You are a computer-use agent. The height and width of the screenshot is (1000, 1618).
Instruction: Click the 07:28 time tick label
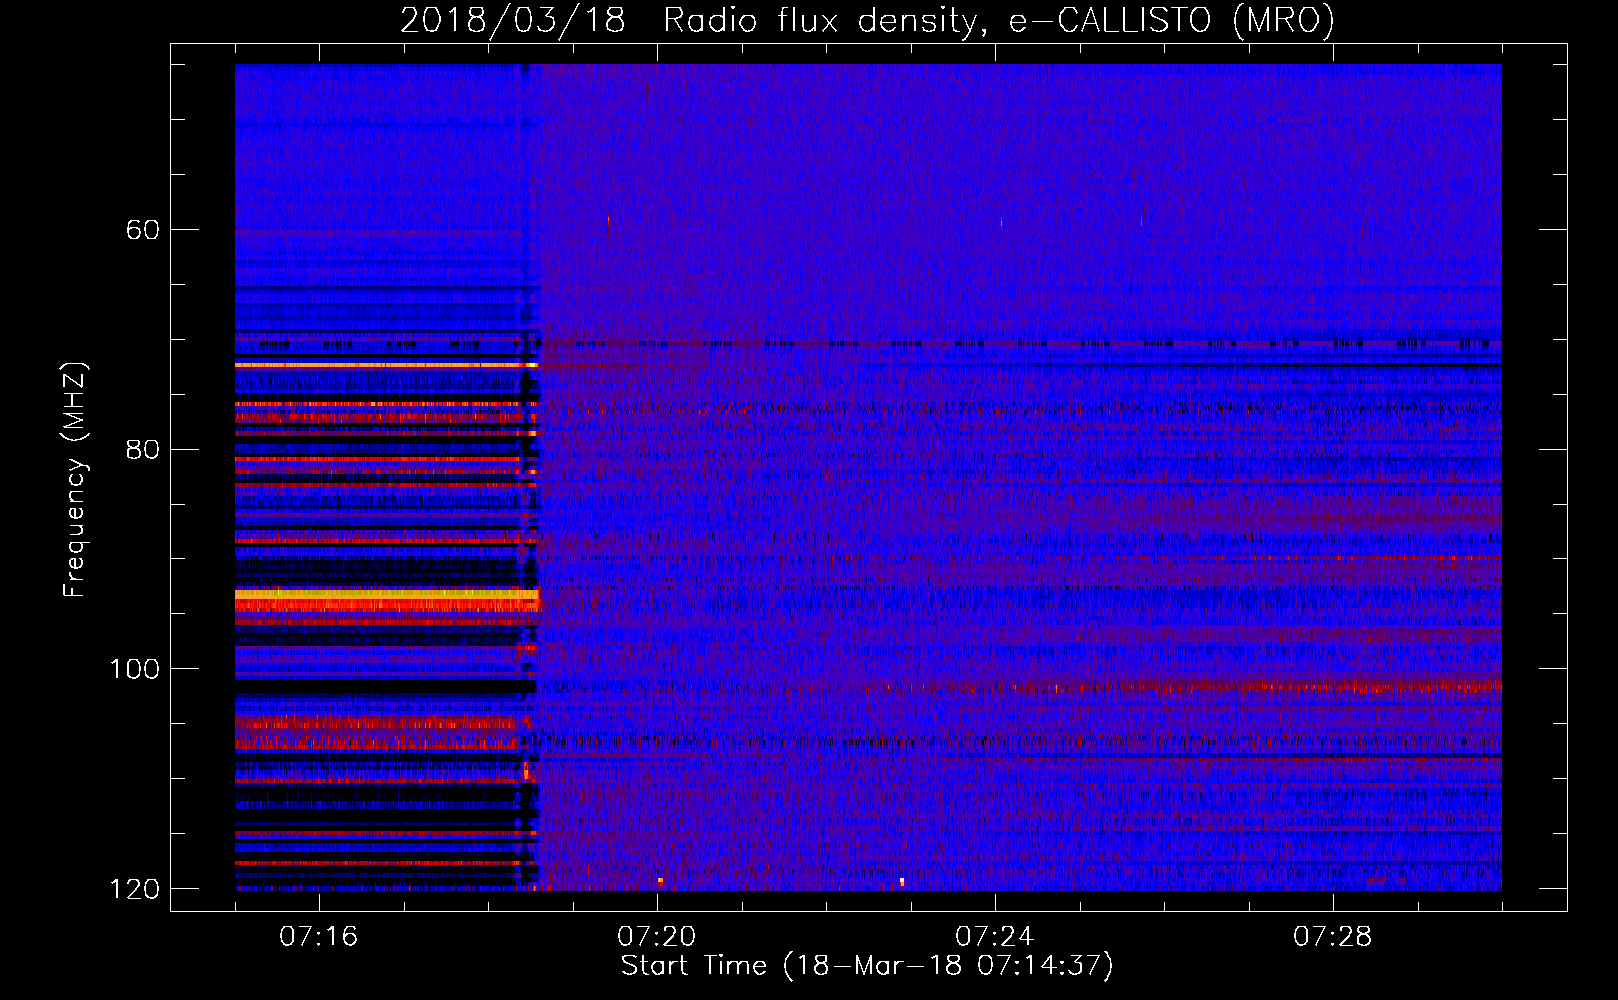pyautogui.click(x=1332, y=937)
